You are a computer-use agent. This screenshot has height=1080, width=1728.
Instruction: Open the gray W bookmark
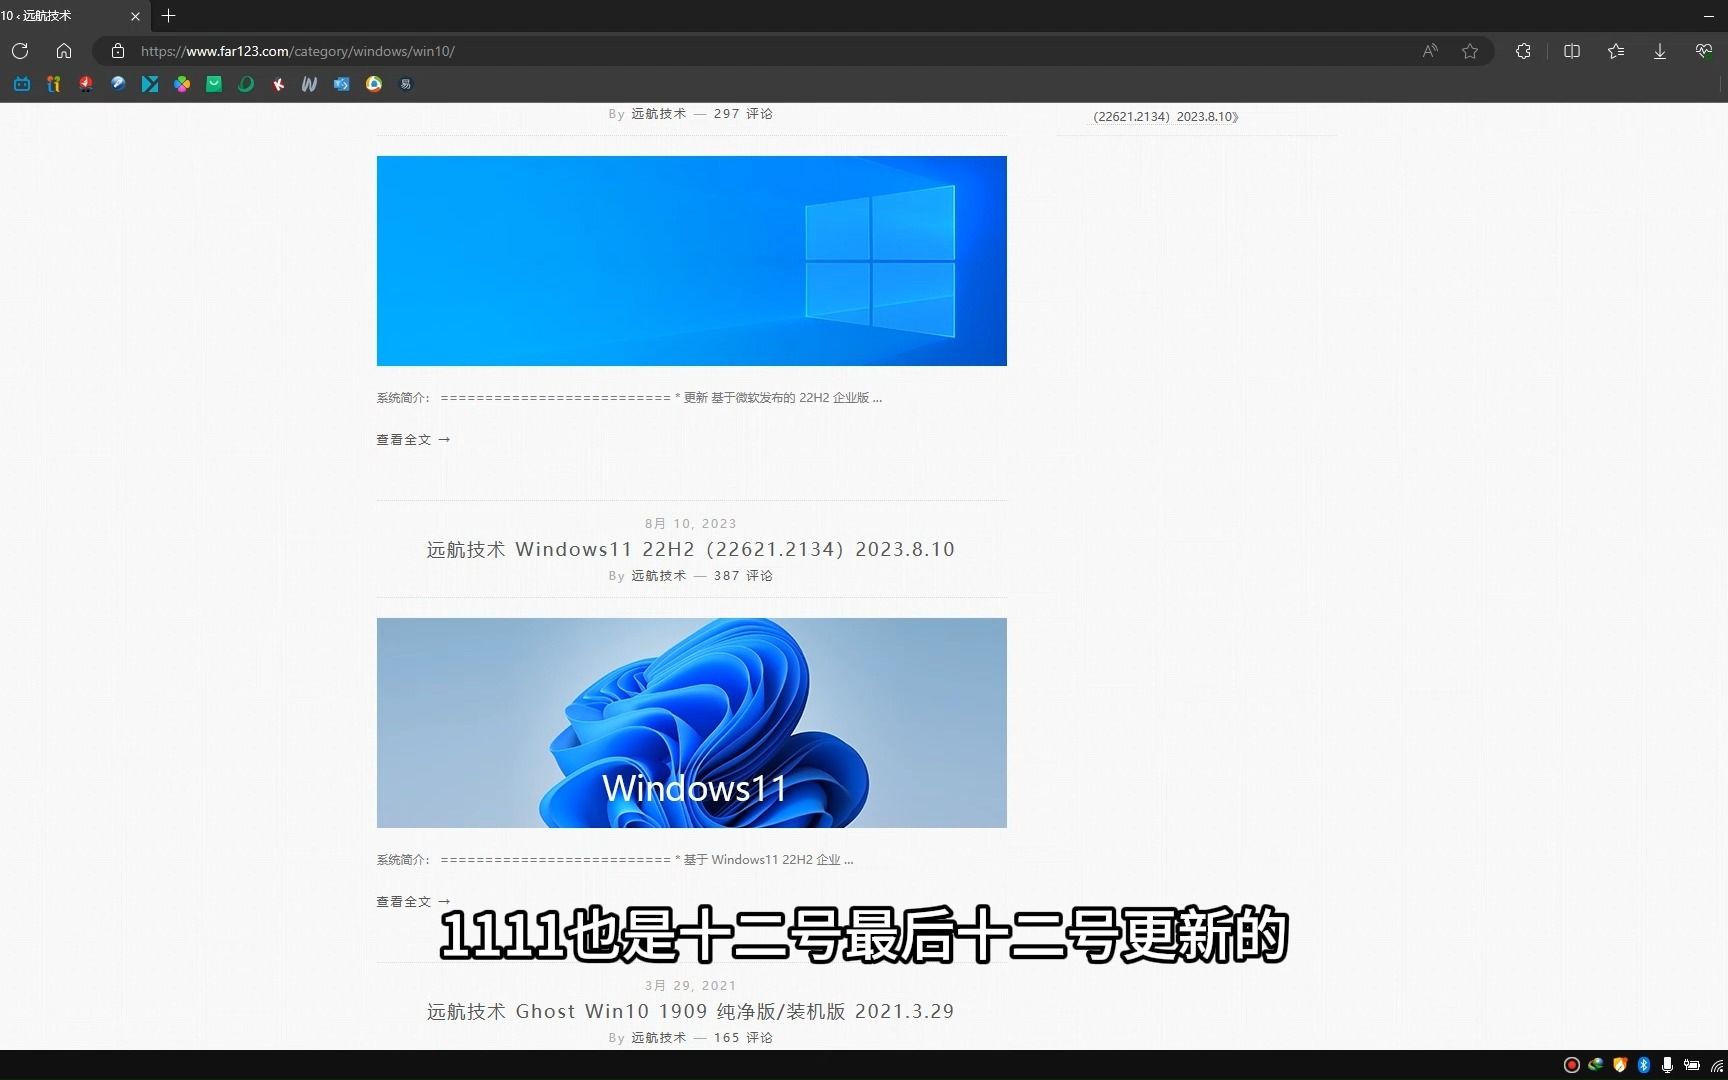coord(310,84)
